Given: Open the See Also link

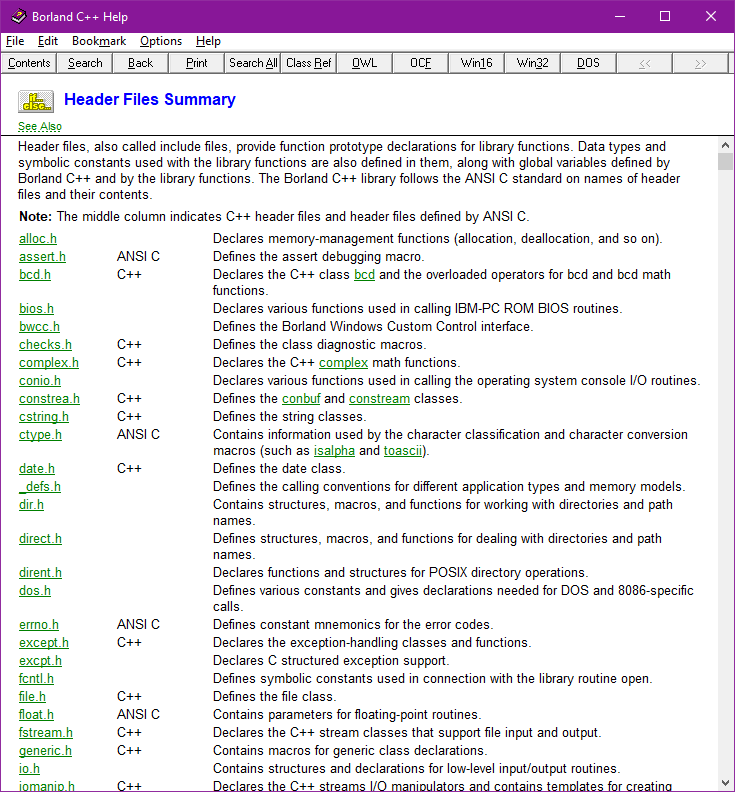Looking at the screenshot, I should pos(40,127).
